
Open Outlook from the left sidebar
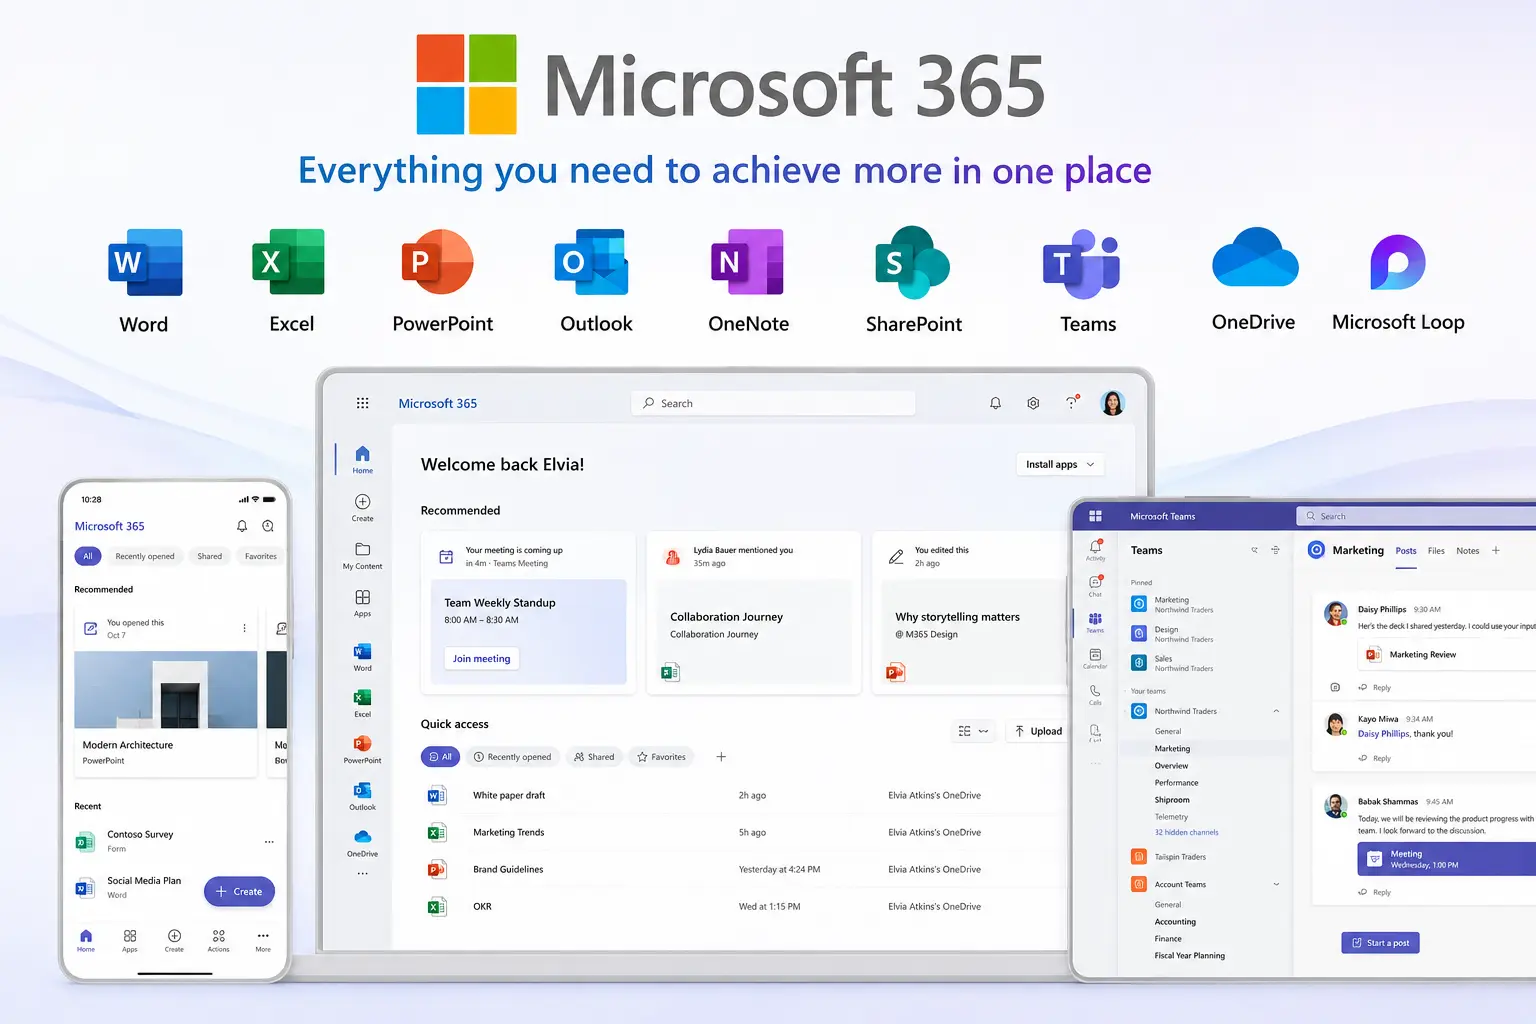pyautogui.click(x=362, y=796)
